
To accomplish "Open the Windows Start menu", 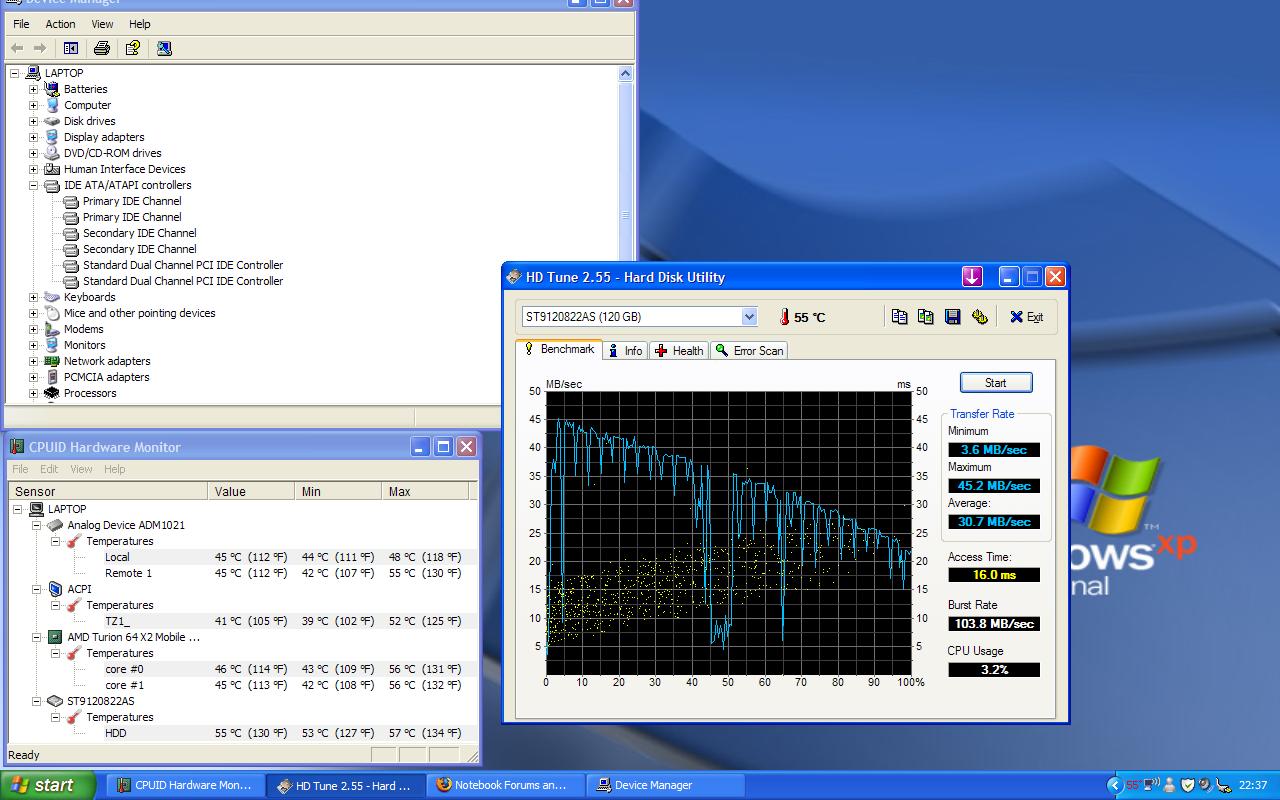I will tap(48, 785).
